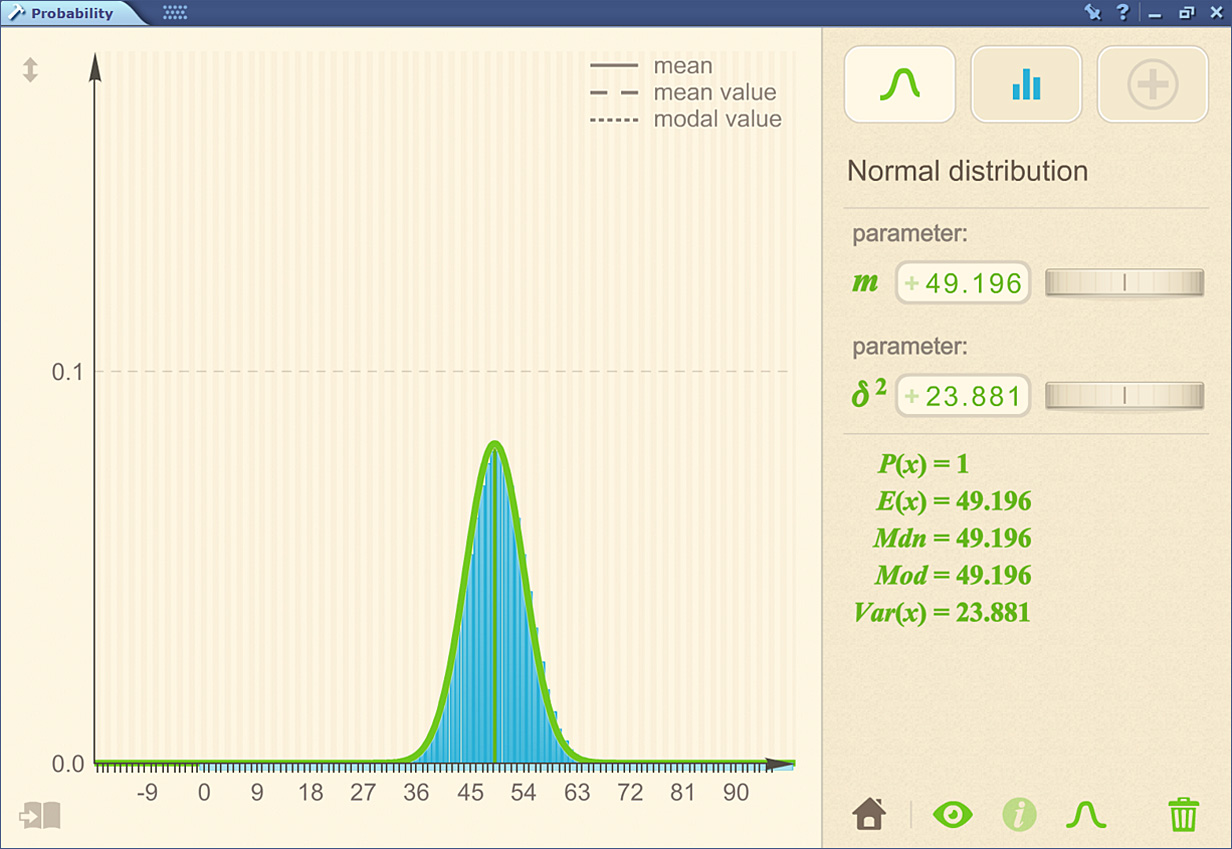Adjust the slider for parameter δ²

[1124, 396]
